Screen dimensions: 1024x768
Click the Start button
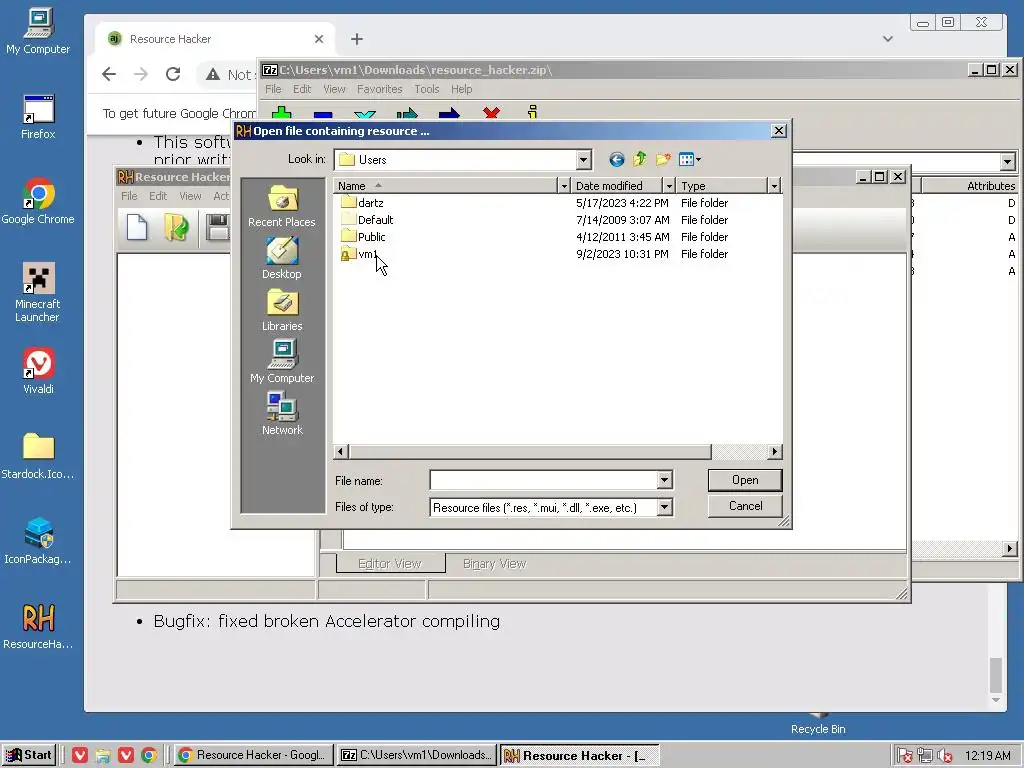pos(29,755)
